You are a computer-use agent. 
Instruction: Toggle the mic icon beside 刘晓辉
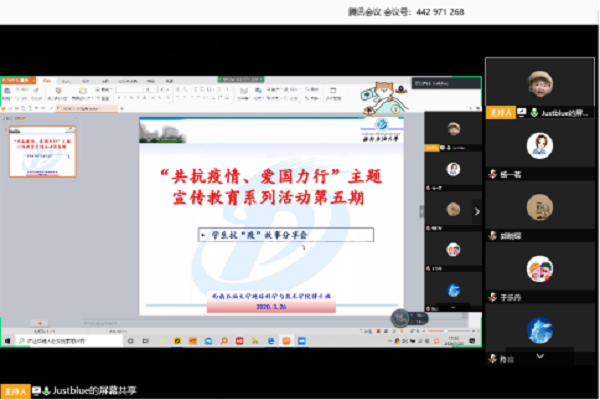(491, 236)
